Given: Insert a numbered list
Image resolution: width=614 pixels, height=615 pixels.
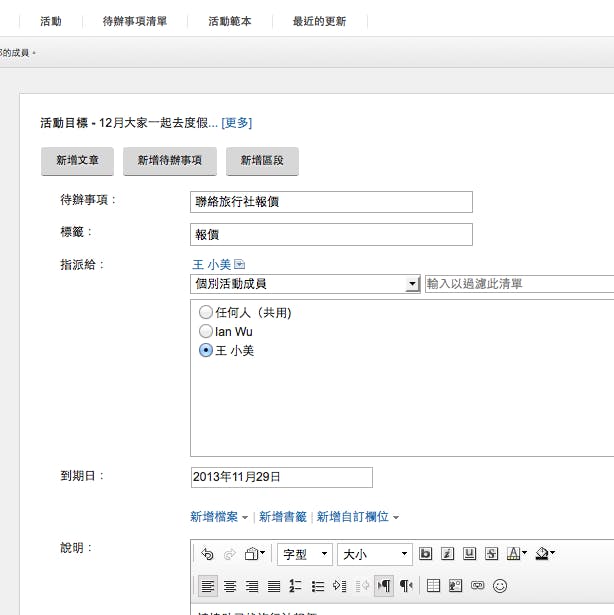Looking at the screenshot, I should pos(295,586).
